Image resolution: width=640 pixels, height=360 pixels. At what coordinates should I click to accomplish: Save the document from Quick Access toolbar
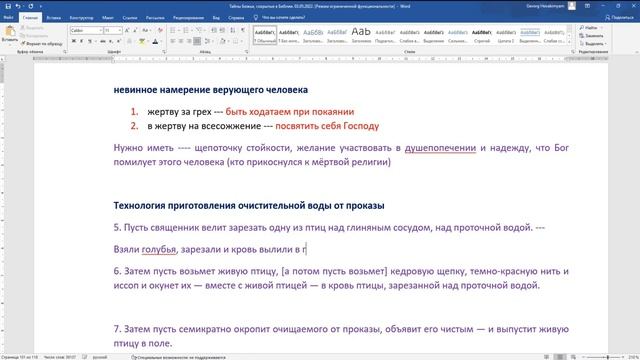pyautogui.click(x=8, y=6)
